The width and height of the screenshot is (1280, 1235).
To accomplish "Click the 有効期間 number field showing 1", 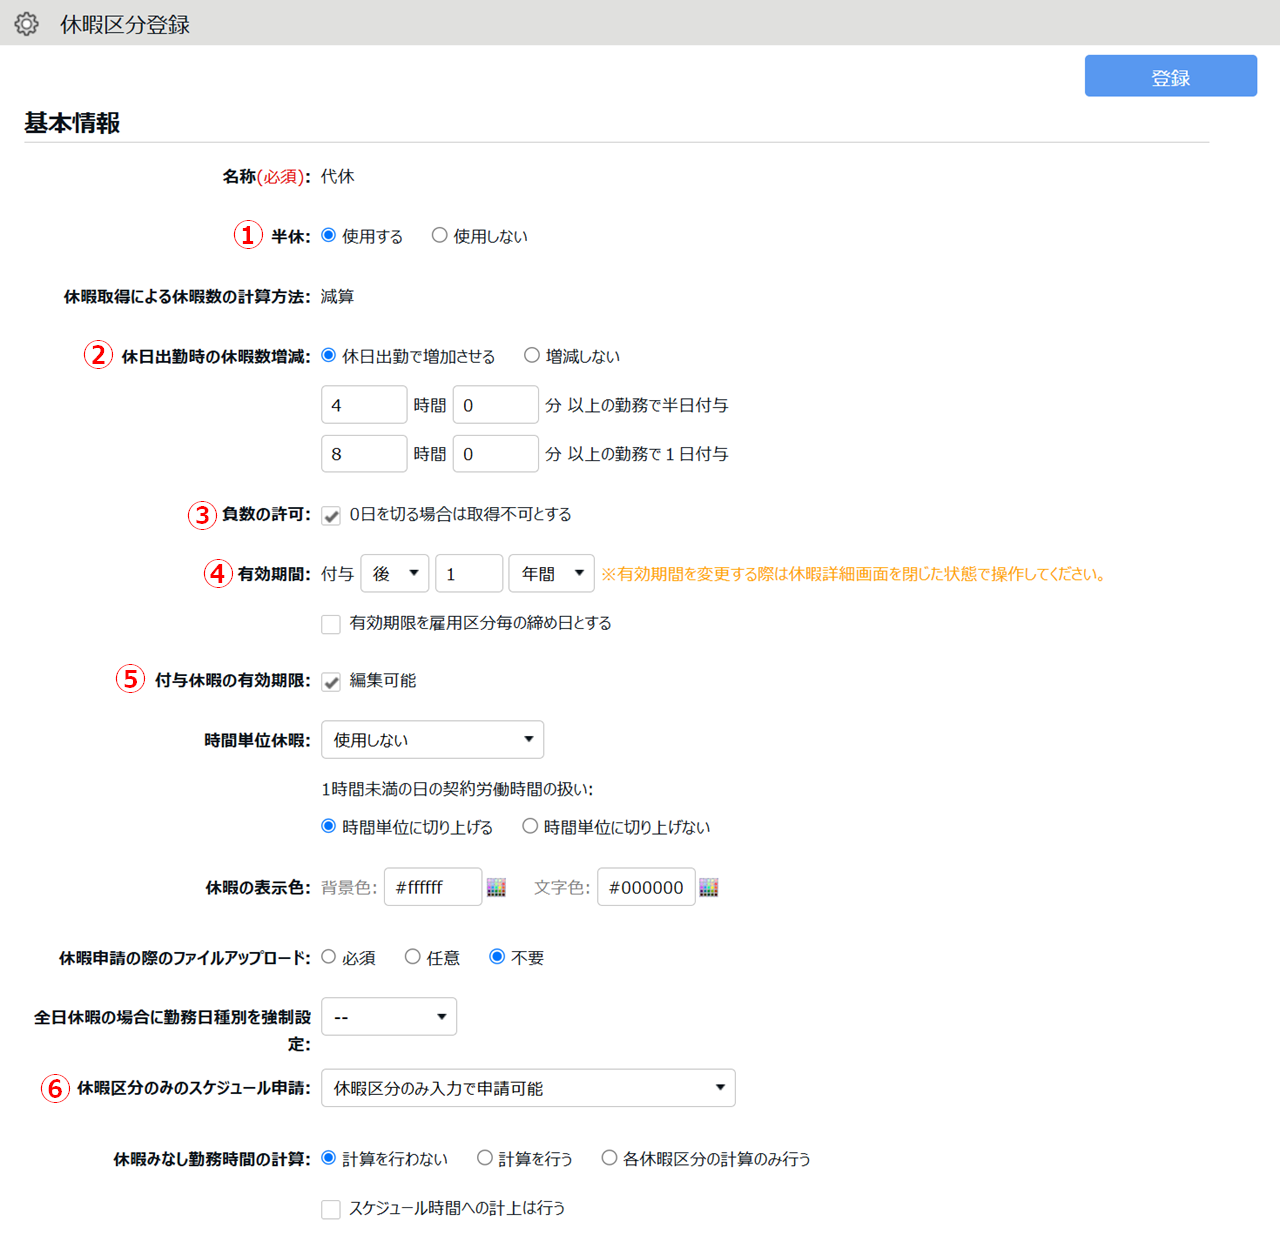I will [469, 574].
